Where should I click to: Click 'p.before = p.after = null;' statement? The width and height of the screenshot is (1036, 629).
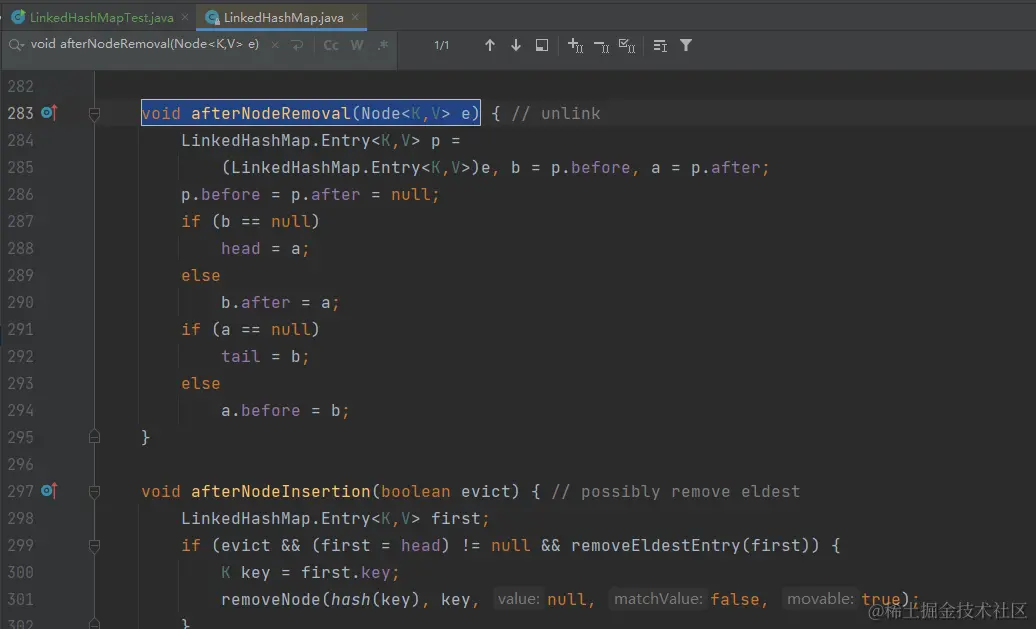(311, 194)
